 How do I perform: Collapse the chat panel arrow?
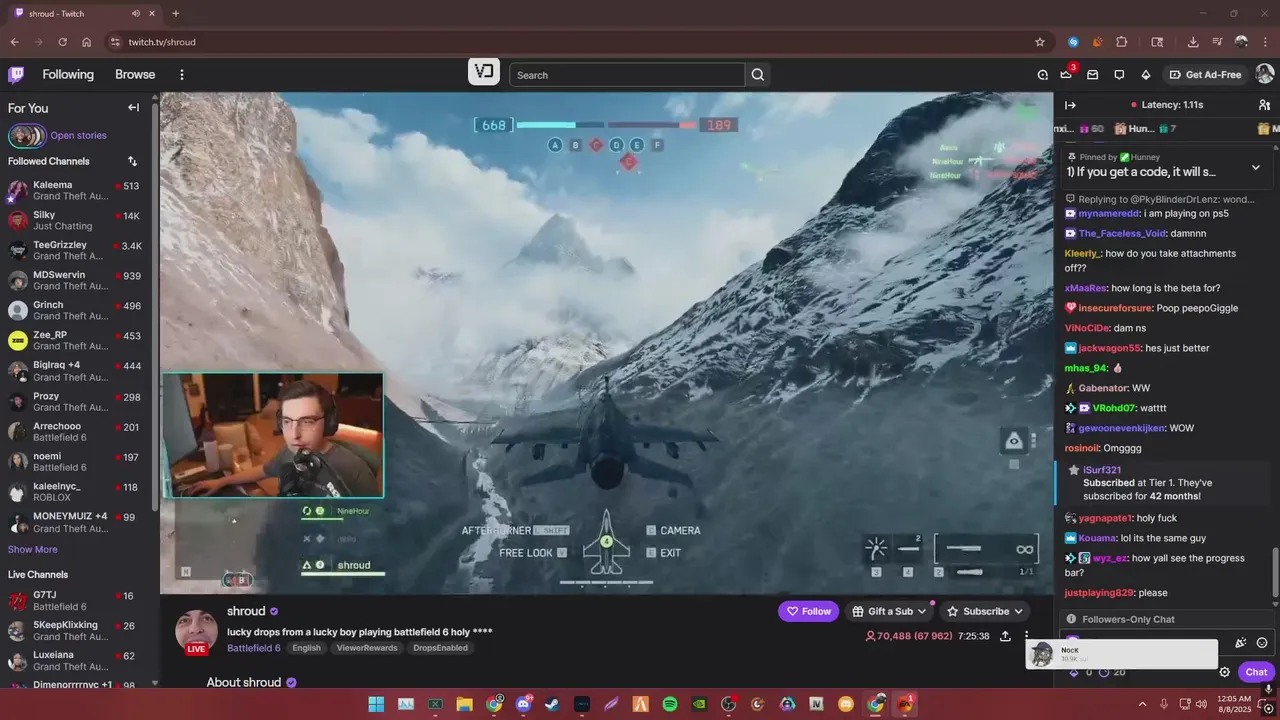click(x=1070, y=105)
